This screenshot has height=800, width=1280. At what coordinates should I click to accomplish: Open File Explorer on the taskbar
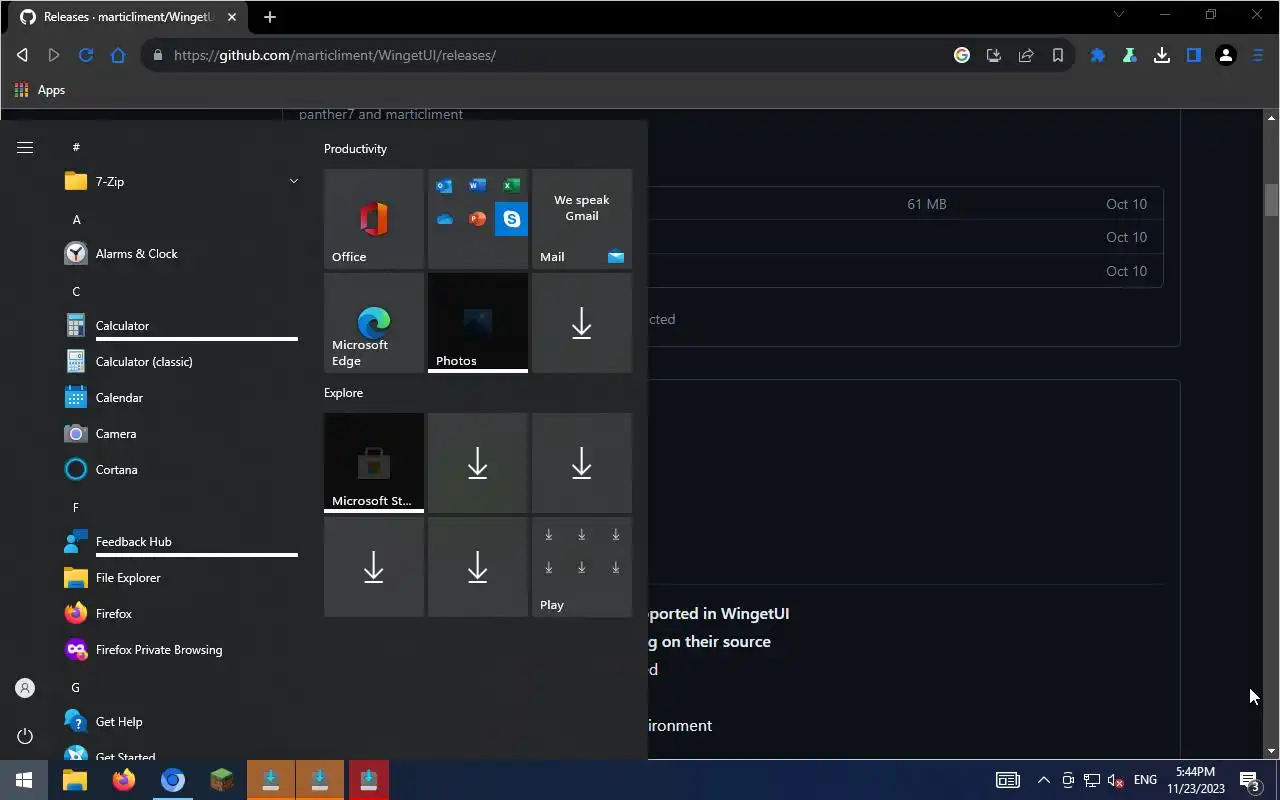[x=75, y=780]
